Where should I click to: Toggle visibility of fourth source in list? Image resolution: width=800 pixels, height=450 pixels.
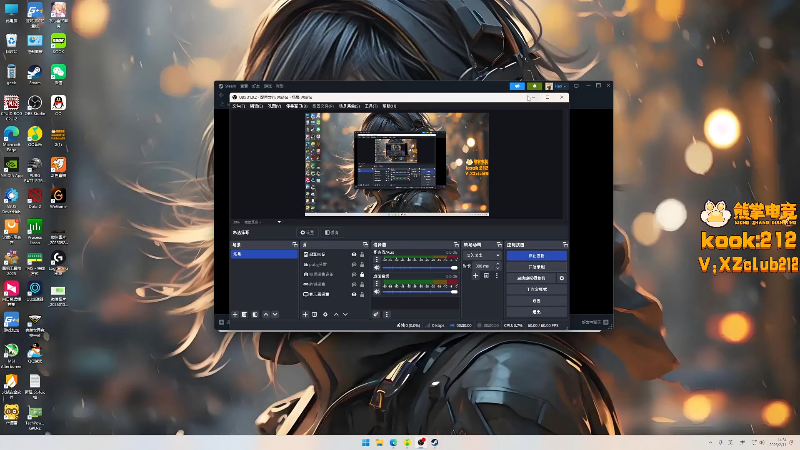coord(354,284)
